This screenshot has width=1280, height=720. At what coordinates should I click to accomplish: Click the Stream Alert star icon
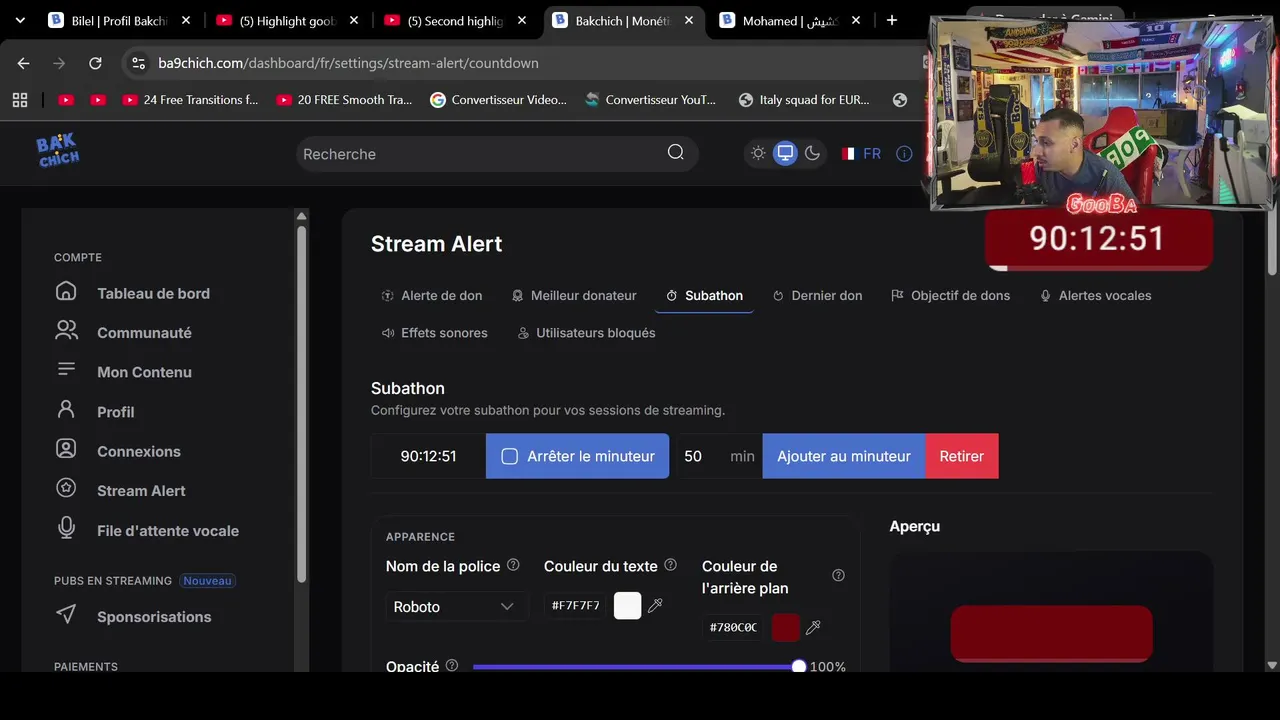pyautogui.click(x=66, y=488)
